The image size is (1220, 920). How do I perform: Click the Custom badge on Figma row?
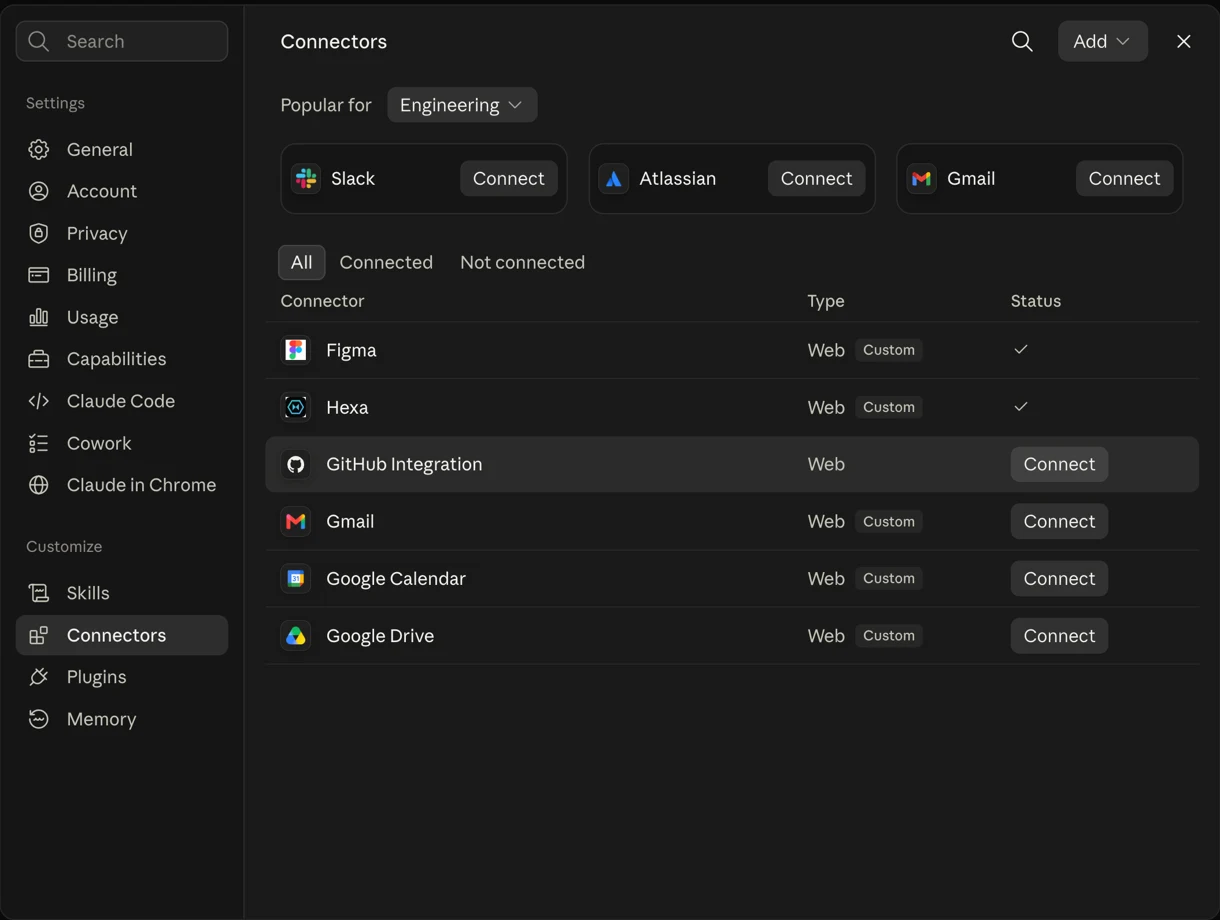889,350
